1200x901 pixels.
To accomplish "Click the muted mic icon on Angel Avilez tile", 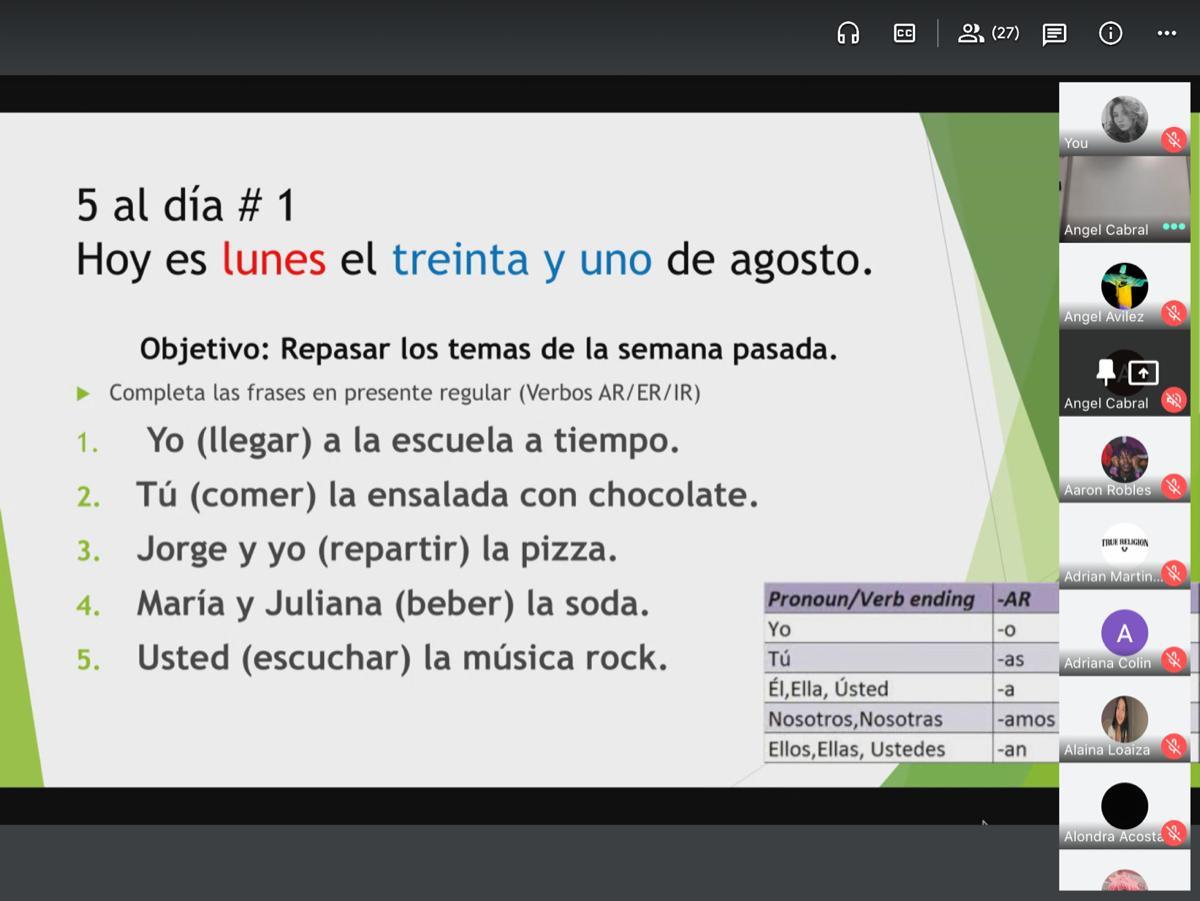I will pyautogui.click(x=1174, y=314).
